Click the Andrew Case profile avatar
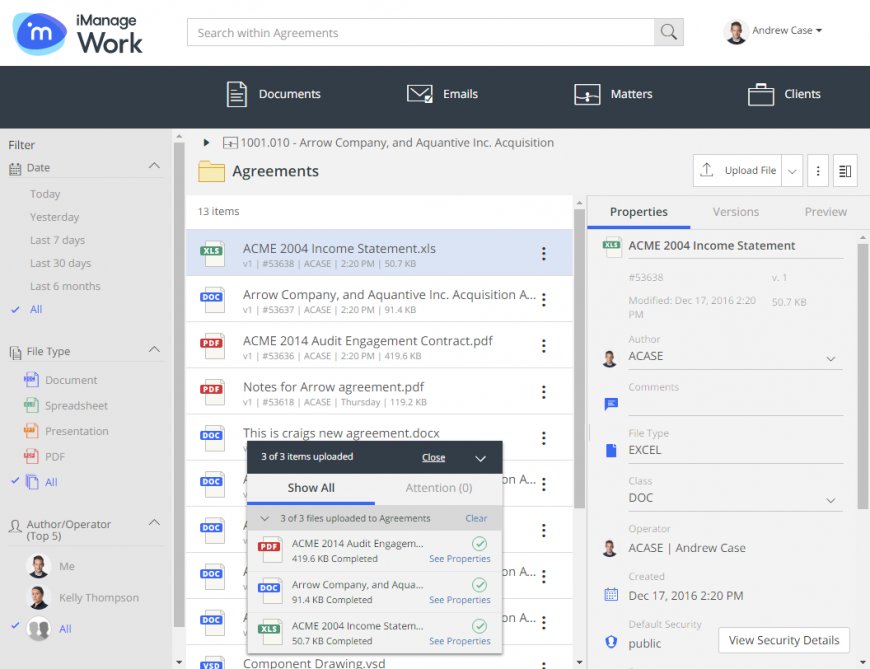Image resolution: width=870 pixels, height=669 pixels. (x=736, y=32)
